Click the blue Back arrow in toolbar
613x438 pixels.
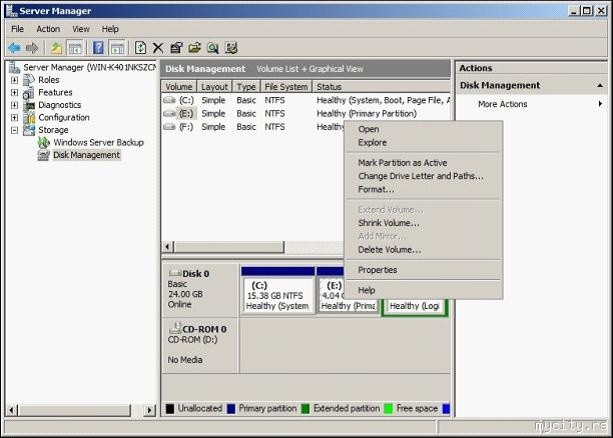[x=14, y=48]
